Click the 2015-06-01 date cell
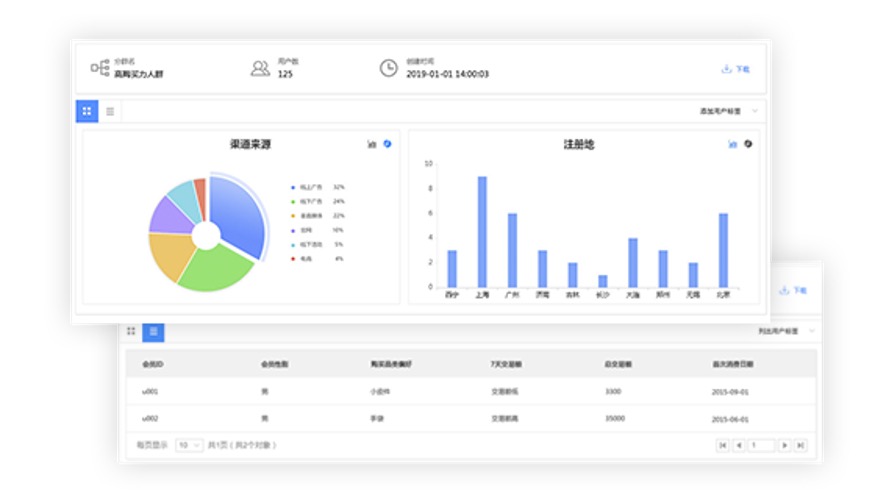 click(x=730, y=419)
